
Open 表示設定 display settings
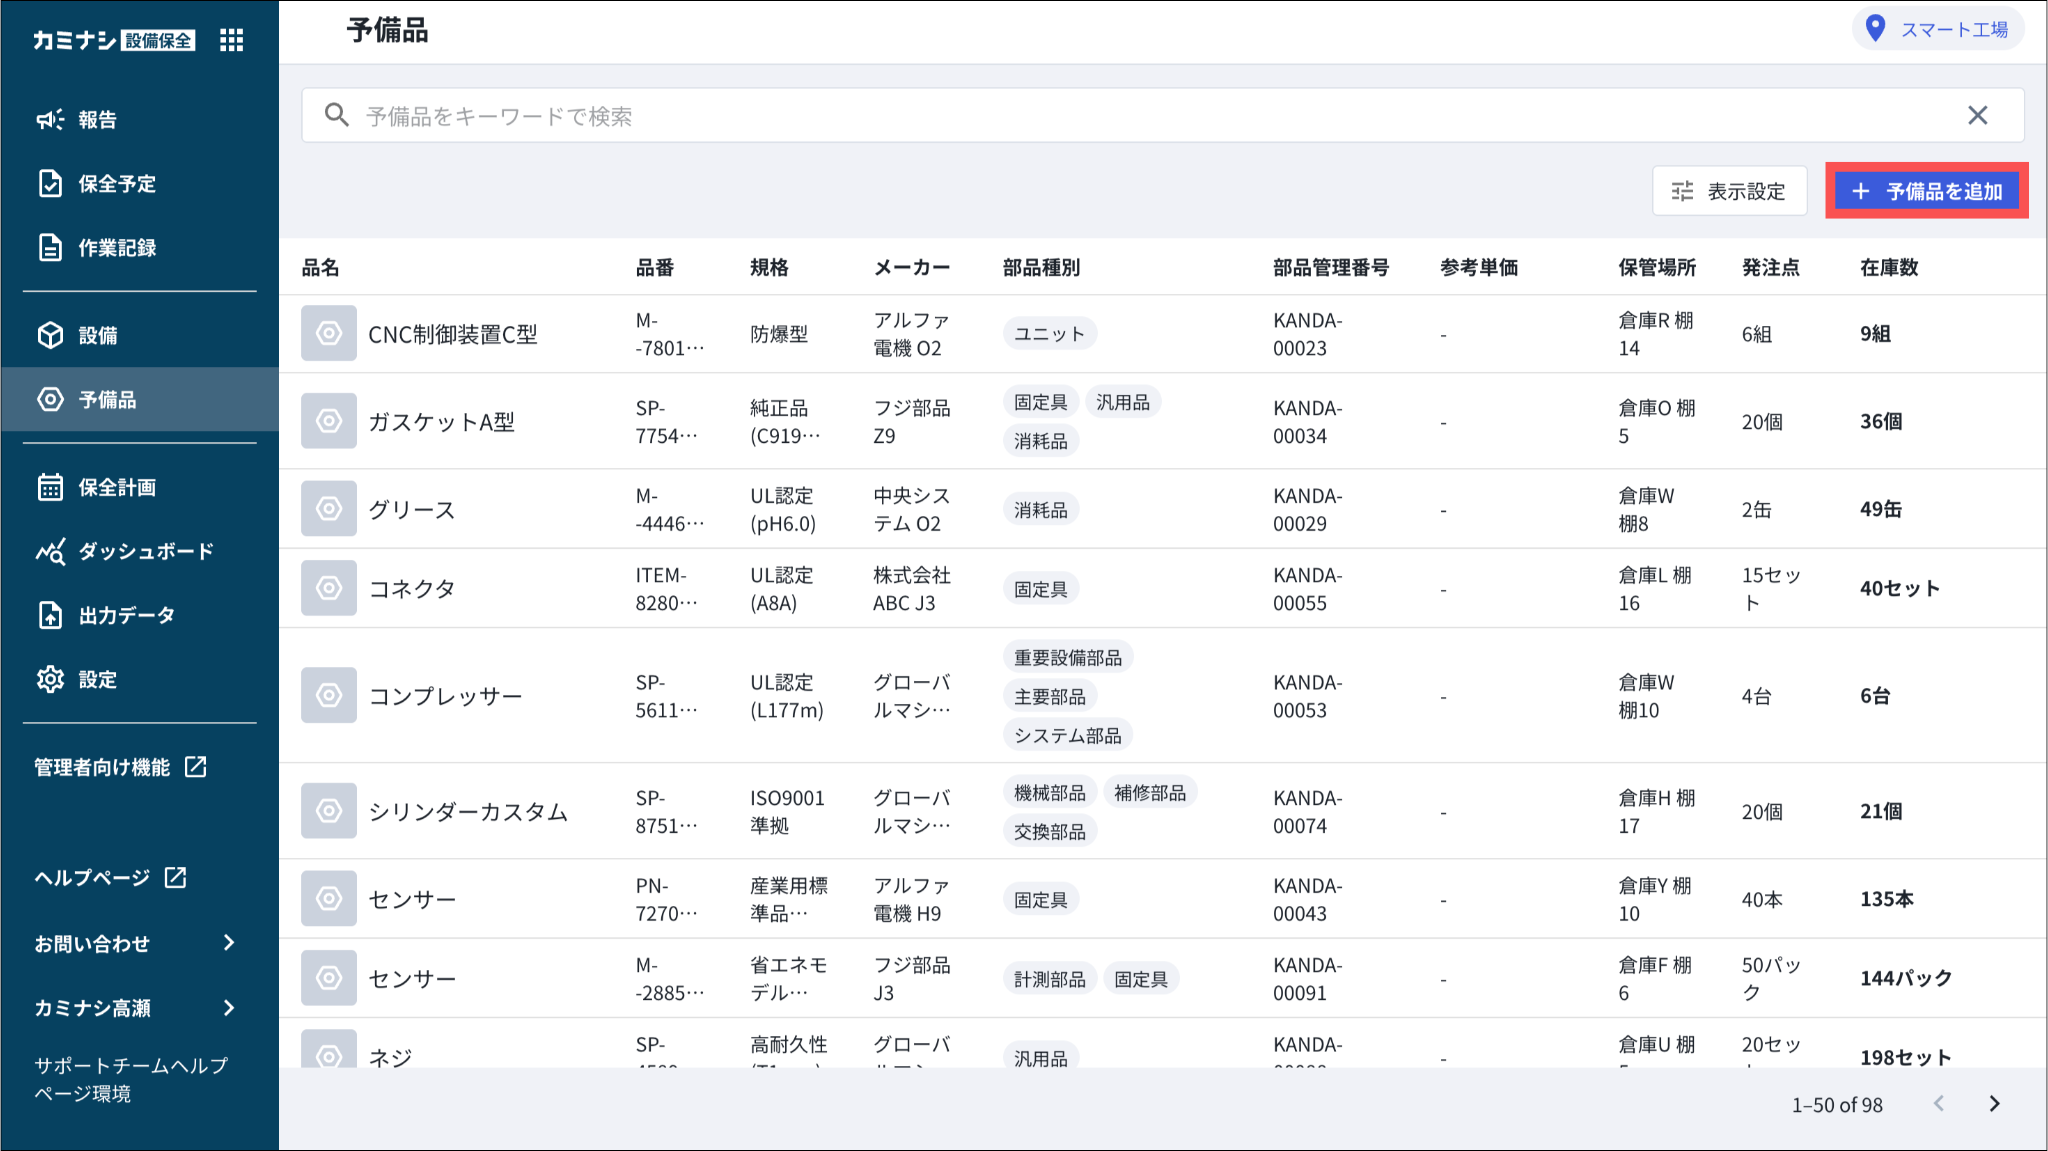(1729, 191)
